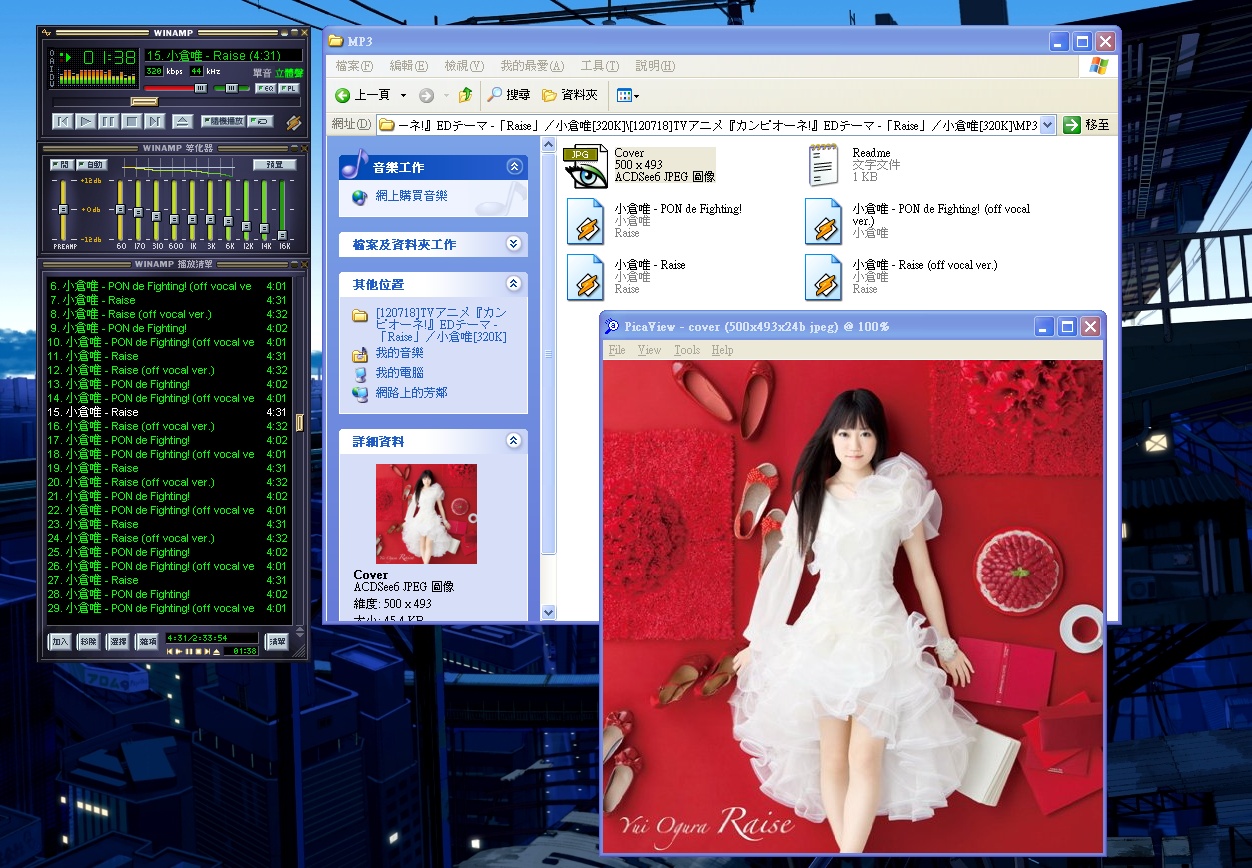Open PicaView's File menu
The width and height of the screenshot is (1252, 868).
pos(617,350)
